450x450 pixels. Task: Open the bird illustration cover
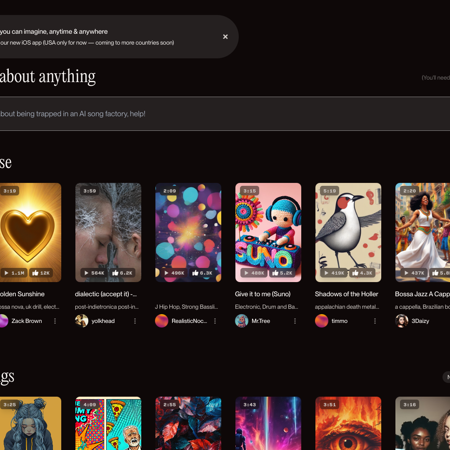(x=348, y=232)
